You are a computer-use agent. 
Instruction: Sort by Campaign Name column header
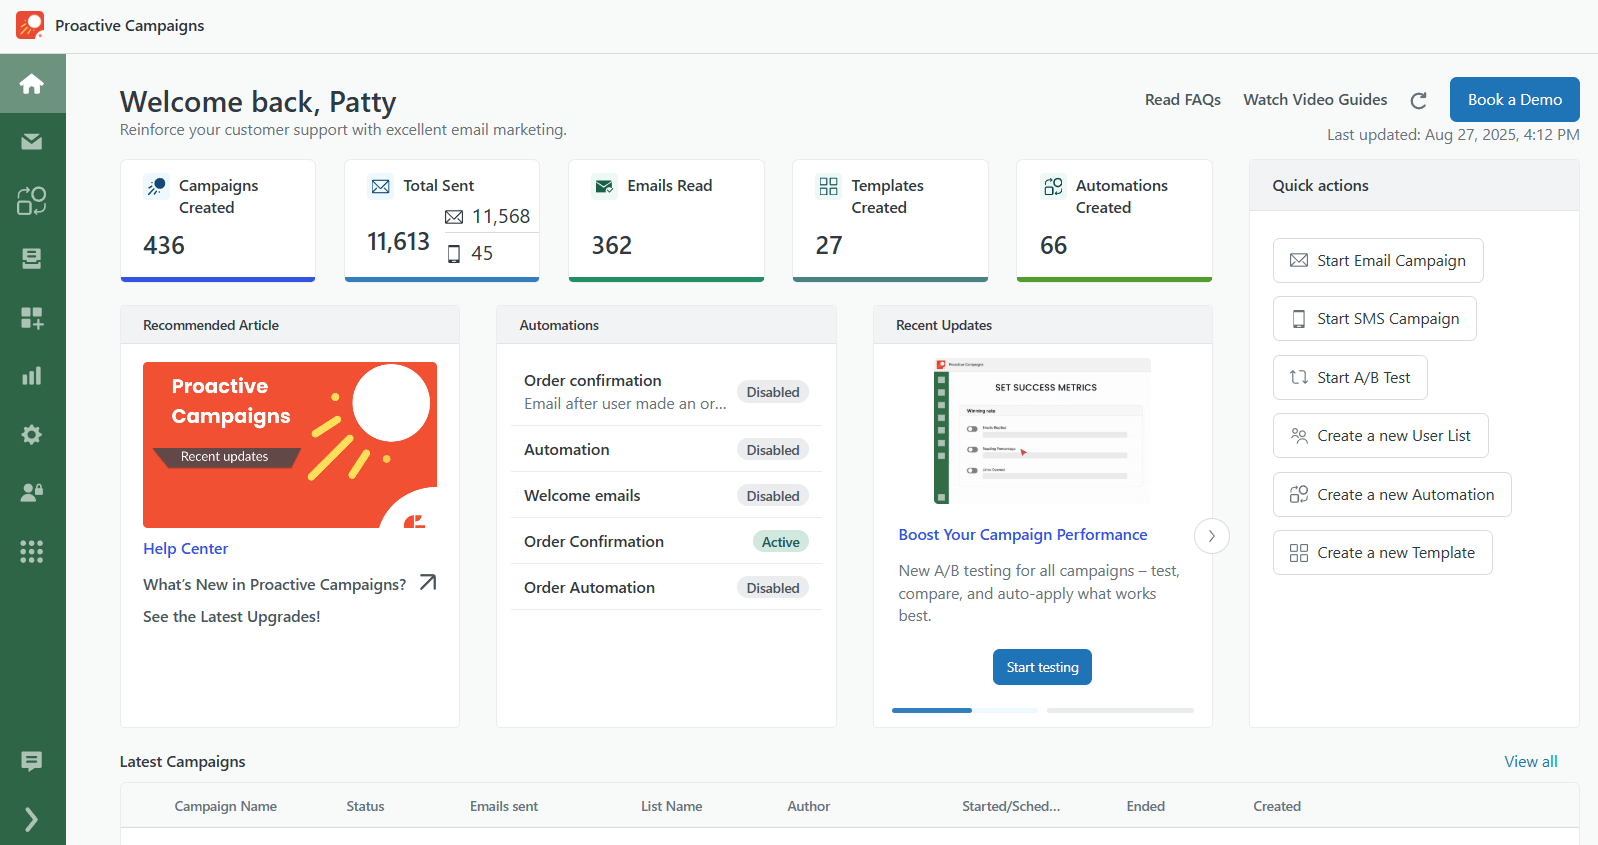click(x=225, y=806)
